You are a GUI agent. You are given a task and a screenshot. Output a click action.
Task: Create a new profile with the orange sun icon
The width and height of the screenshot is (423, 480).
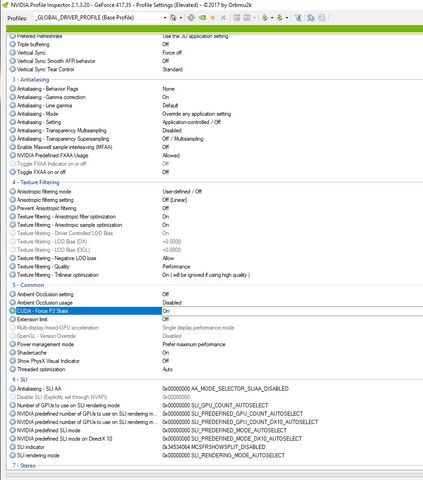point(213,18)
